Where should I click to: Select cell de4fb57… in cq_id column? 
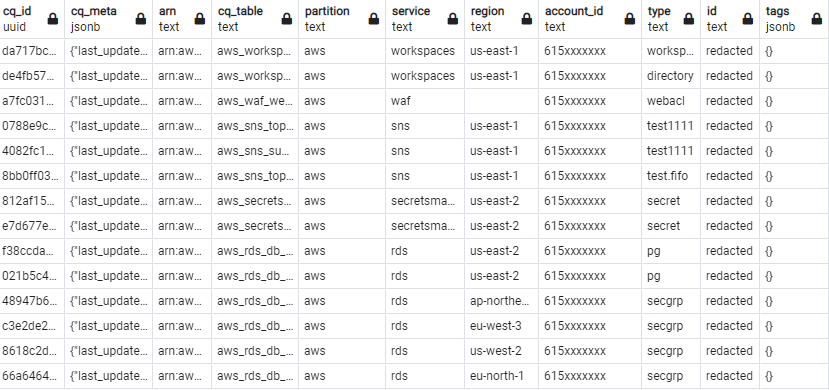point(32,76)
